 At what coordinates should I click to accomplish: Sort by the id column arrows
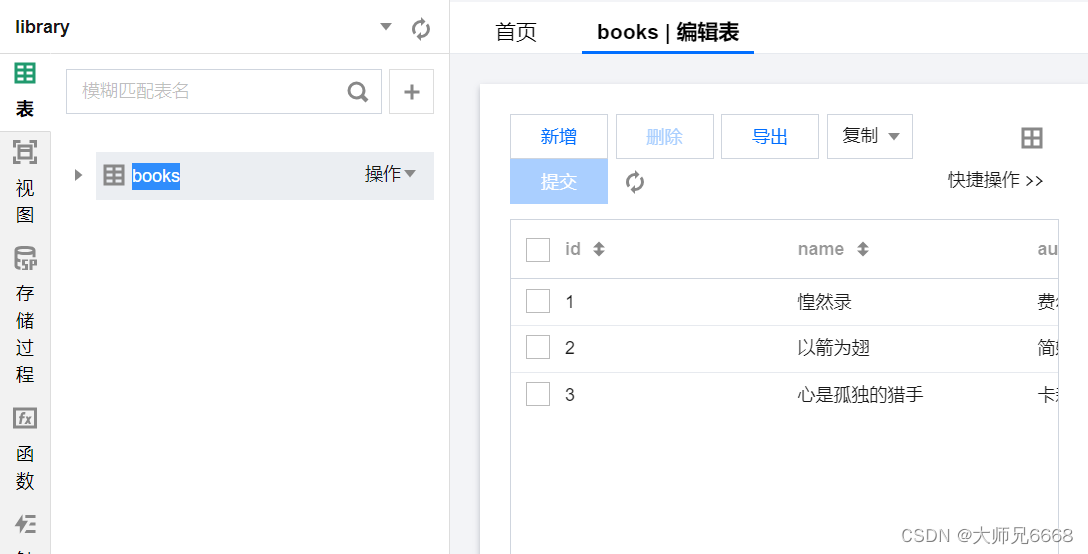pyautogui.click(x=599, y=249)
